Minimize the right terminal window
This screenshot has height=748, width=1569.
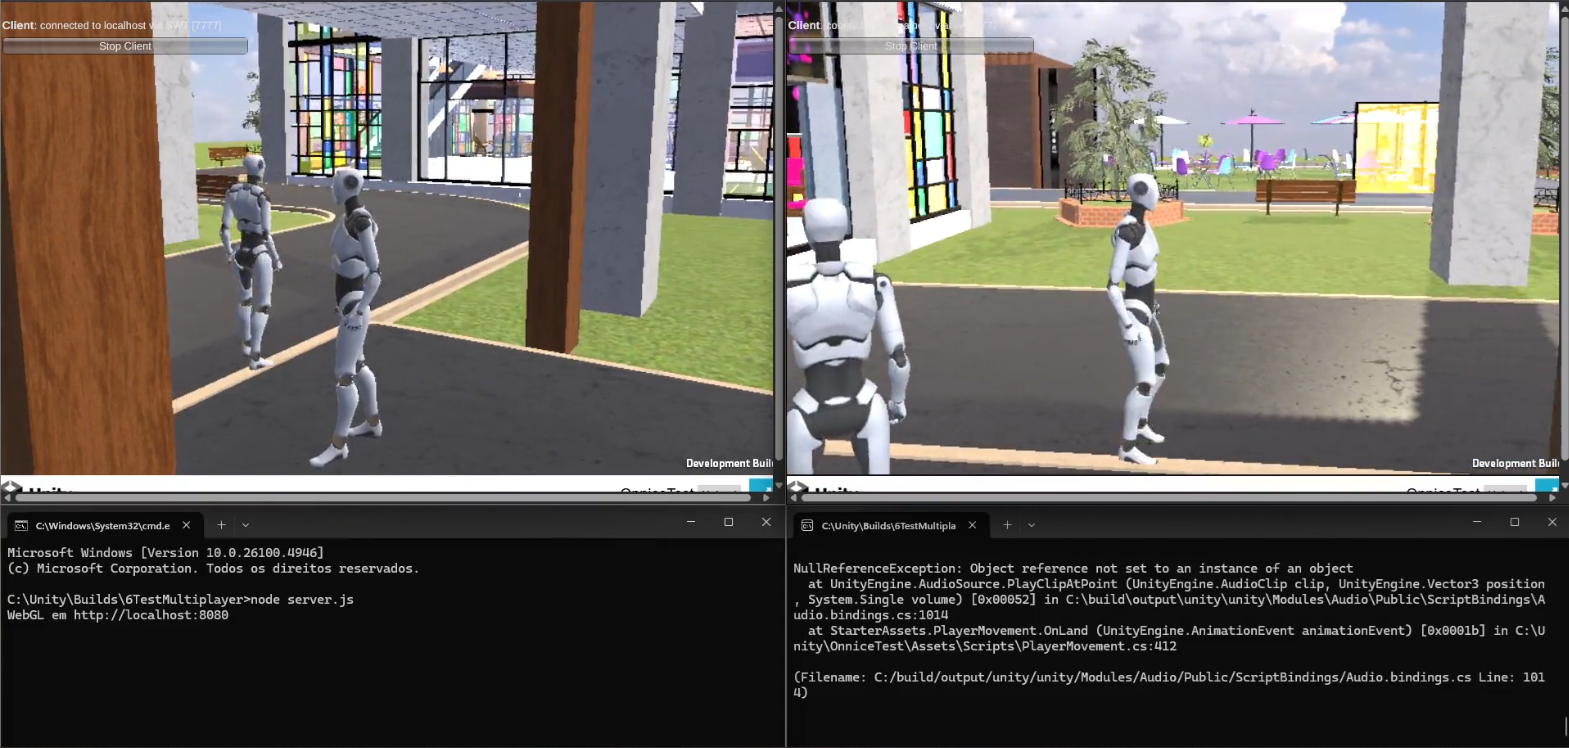click(1476, 522)
